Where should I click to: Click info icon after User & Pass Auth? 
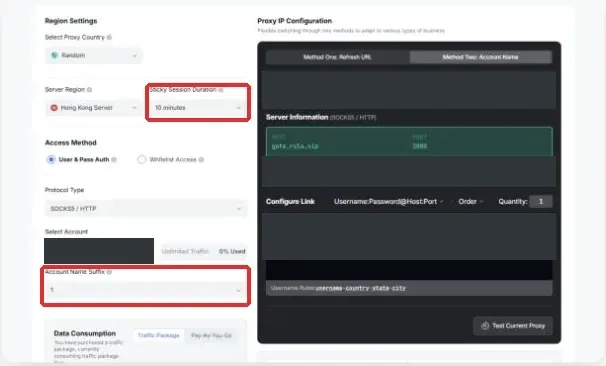tap(114, 160)
